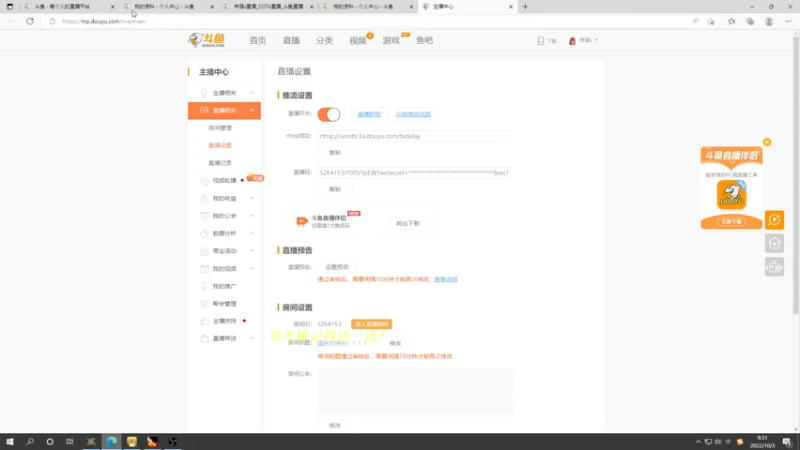The height and width of the screenshot is (450, 800).
Task: Click 修改 next to room title
Action: pyautogui.click(x=395, y=343)
